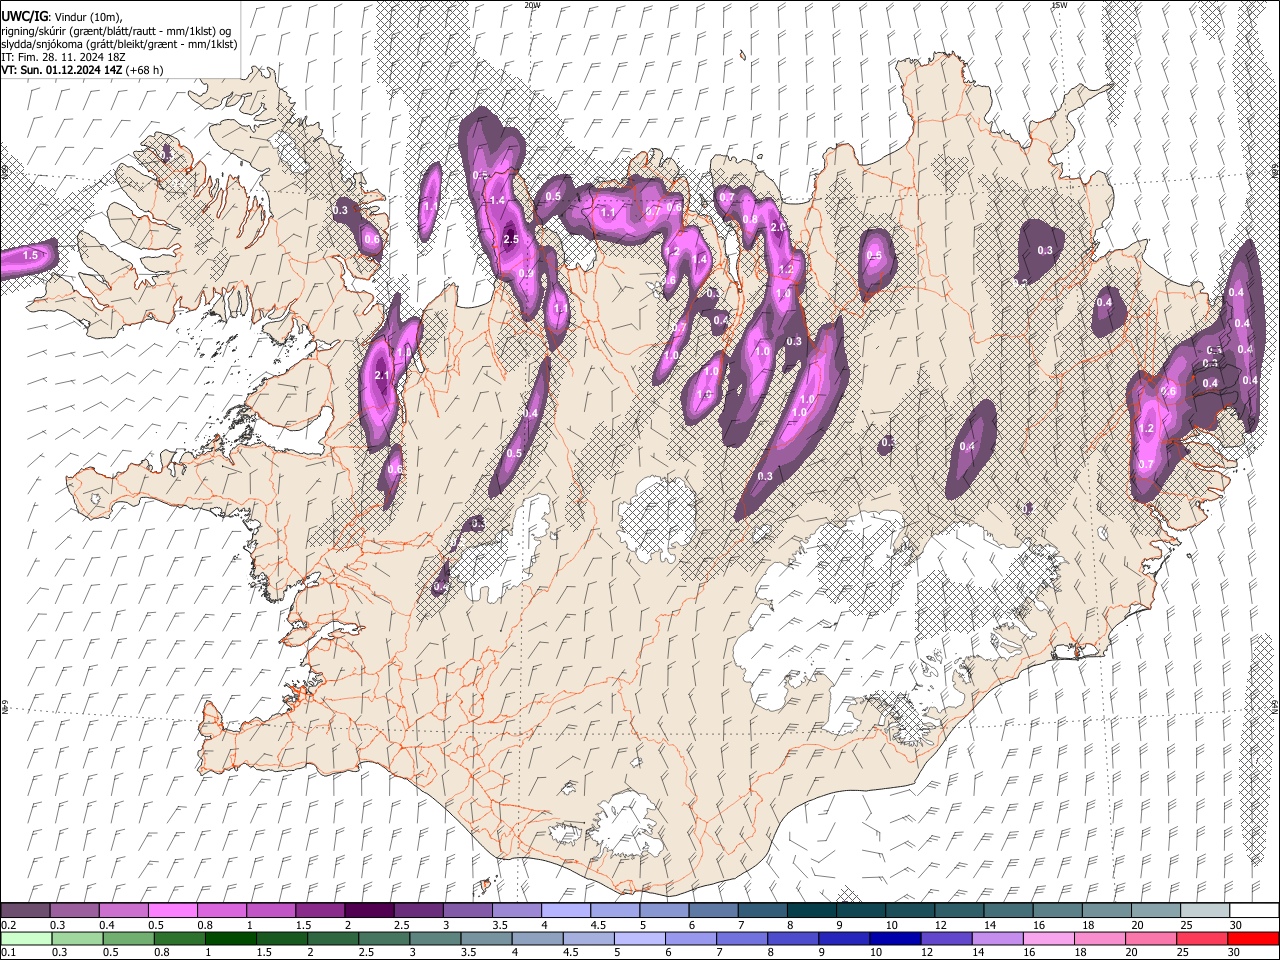Select lower legend light pink swatch at 16
The image size is (1280, 960).
point(1049,938)
